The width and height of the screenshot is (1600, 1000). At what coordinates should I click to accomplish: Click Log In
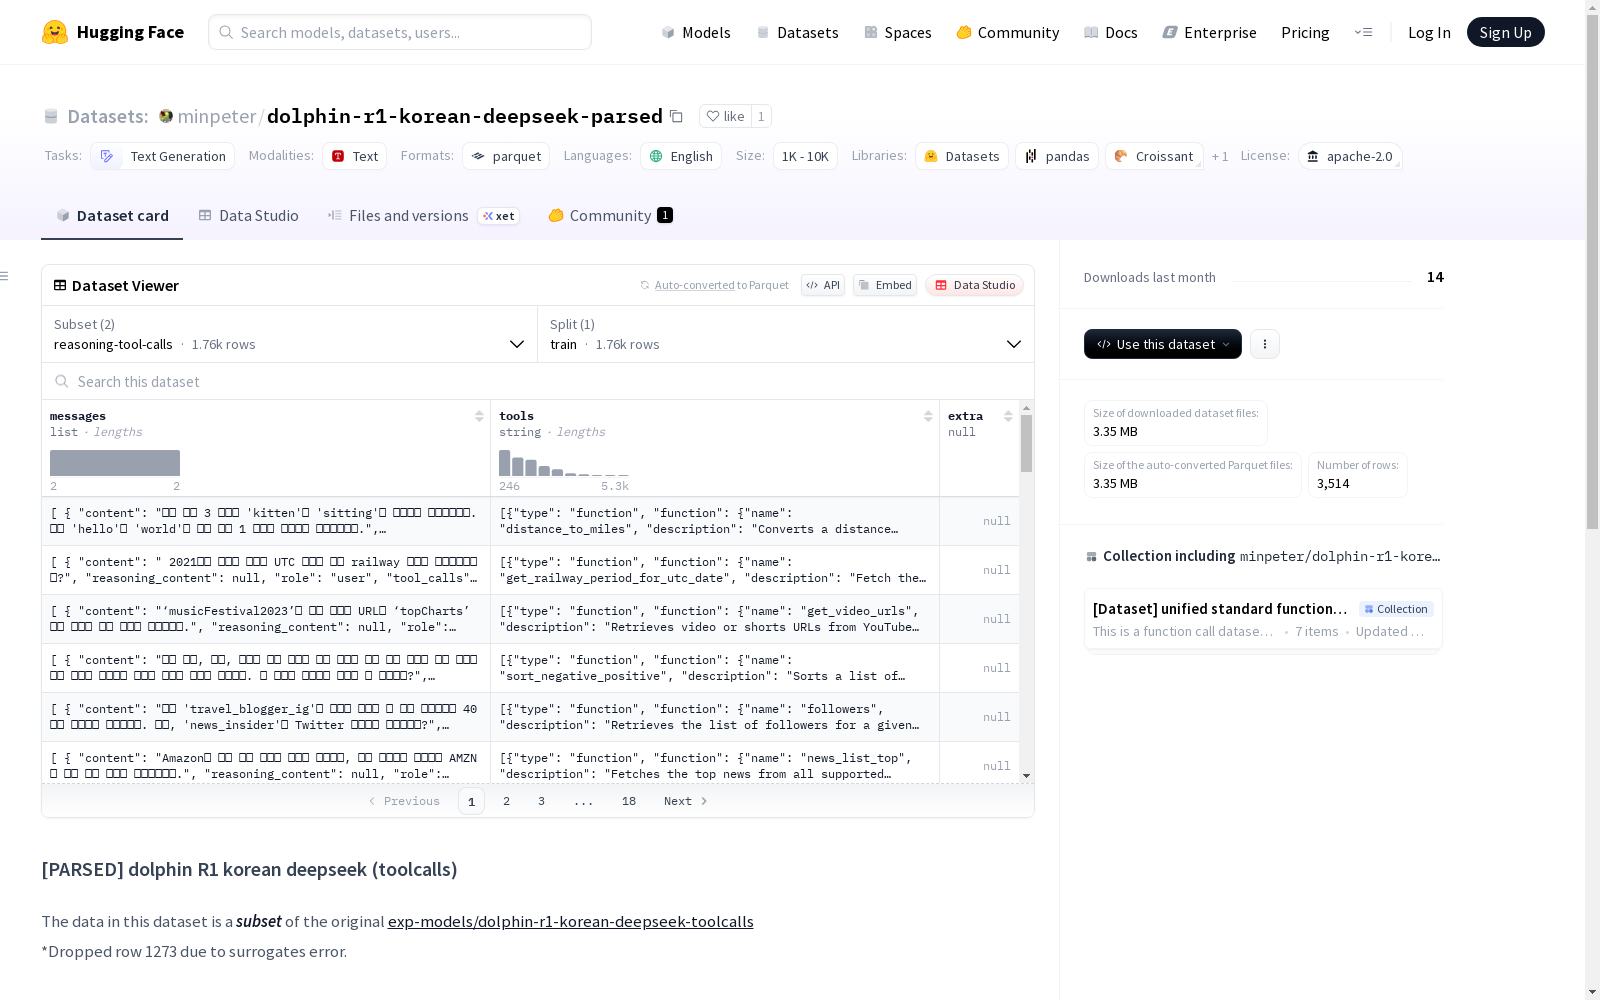pos(1429,32)
